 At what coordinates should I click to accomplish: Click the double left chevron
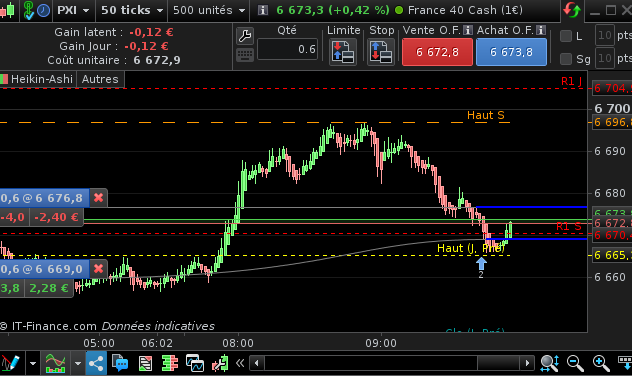(240, 363)
